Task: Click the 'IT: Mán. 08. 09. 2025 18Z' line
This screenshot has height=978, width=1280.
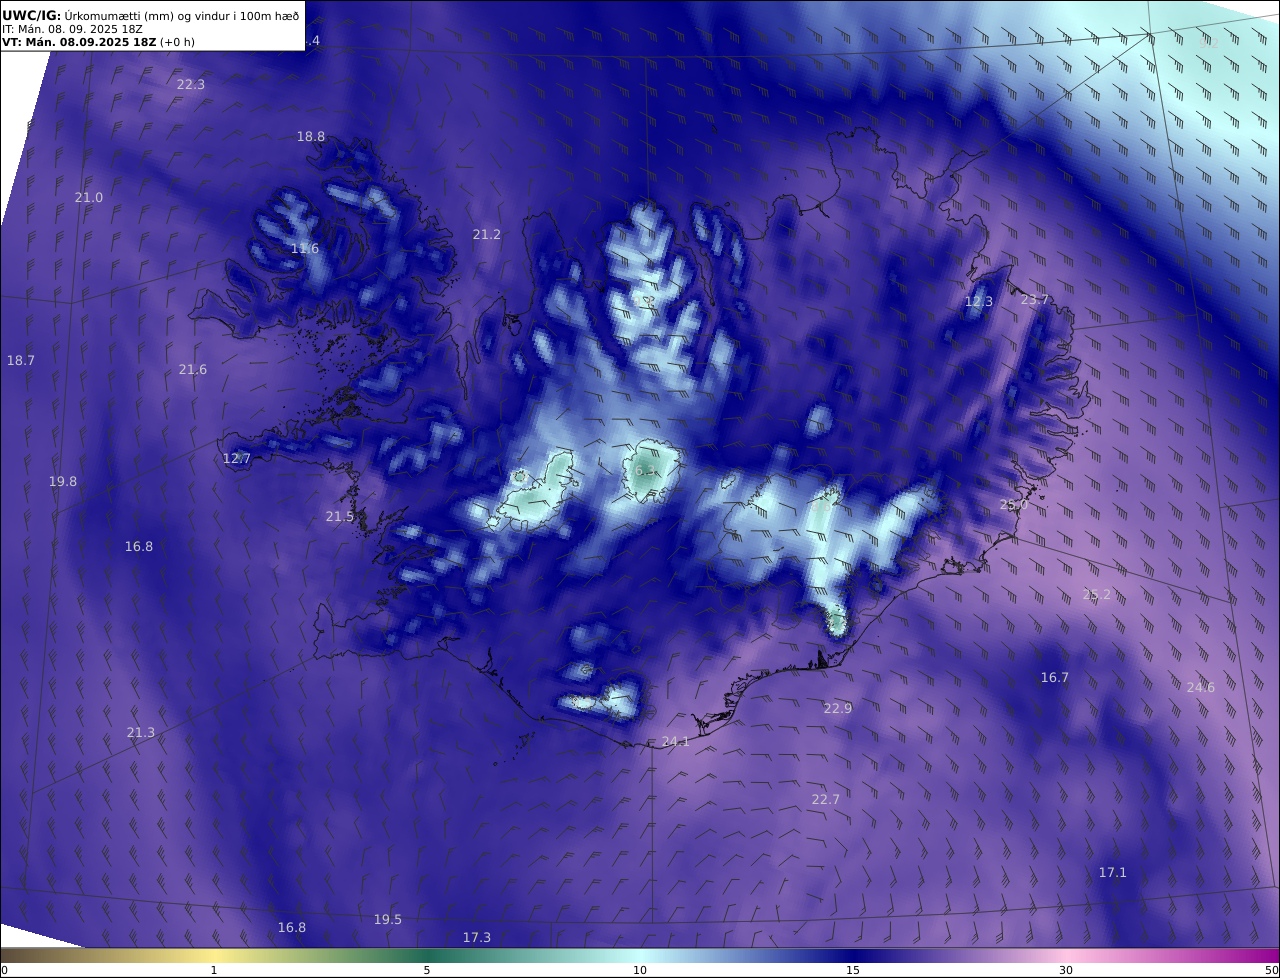Action: (x=72, y=29)
